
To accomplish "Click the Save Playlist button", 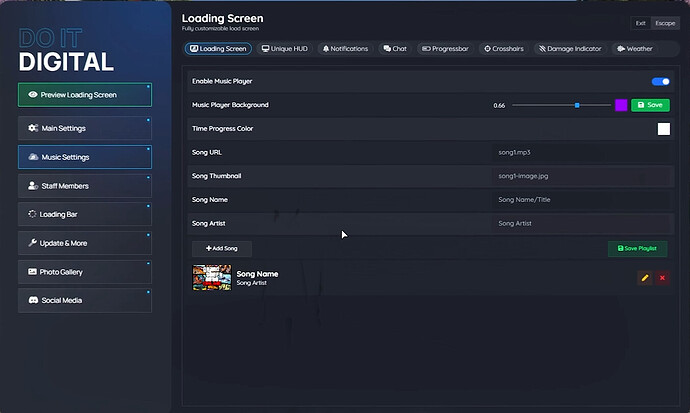I will 637,249.
